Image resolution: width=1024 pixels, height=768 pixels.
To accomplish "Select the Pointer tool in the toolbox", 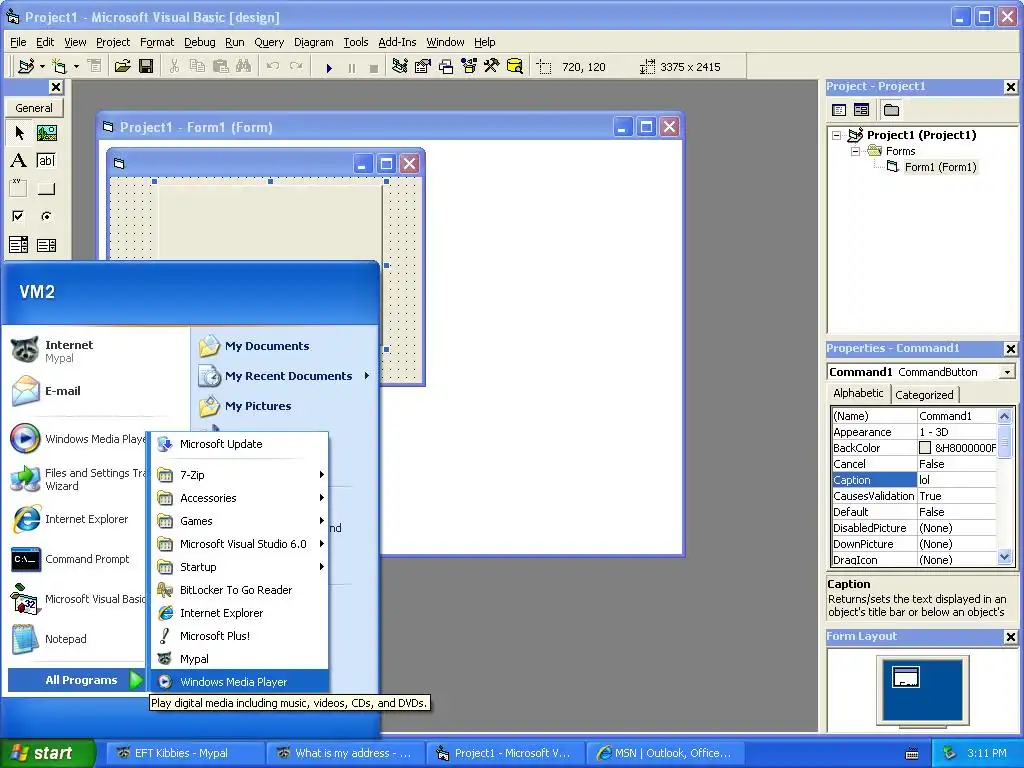I will pos(19,133).
